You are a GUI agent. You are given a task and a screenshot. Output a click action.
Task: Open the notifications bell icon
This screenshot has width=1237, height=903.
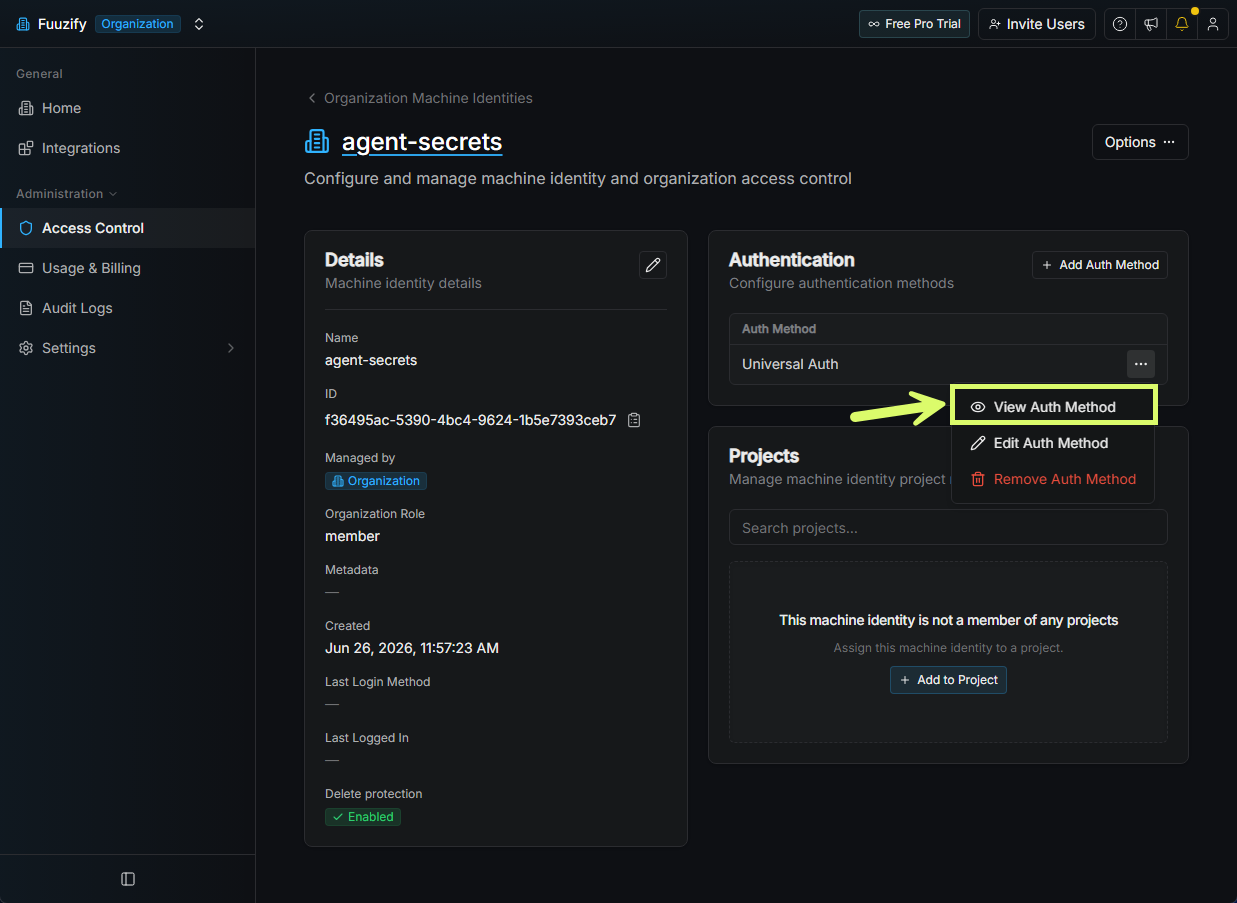(1182, 24)
